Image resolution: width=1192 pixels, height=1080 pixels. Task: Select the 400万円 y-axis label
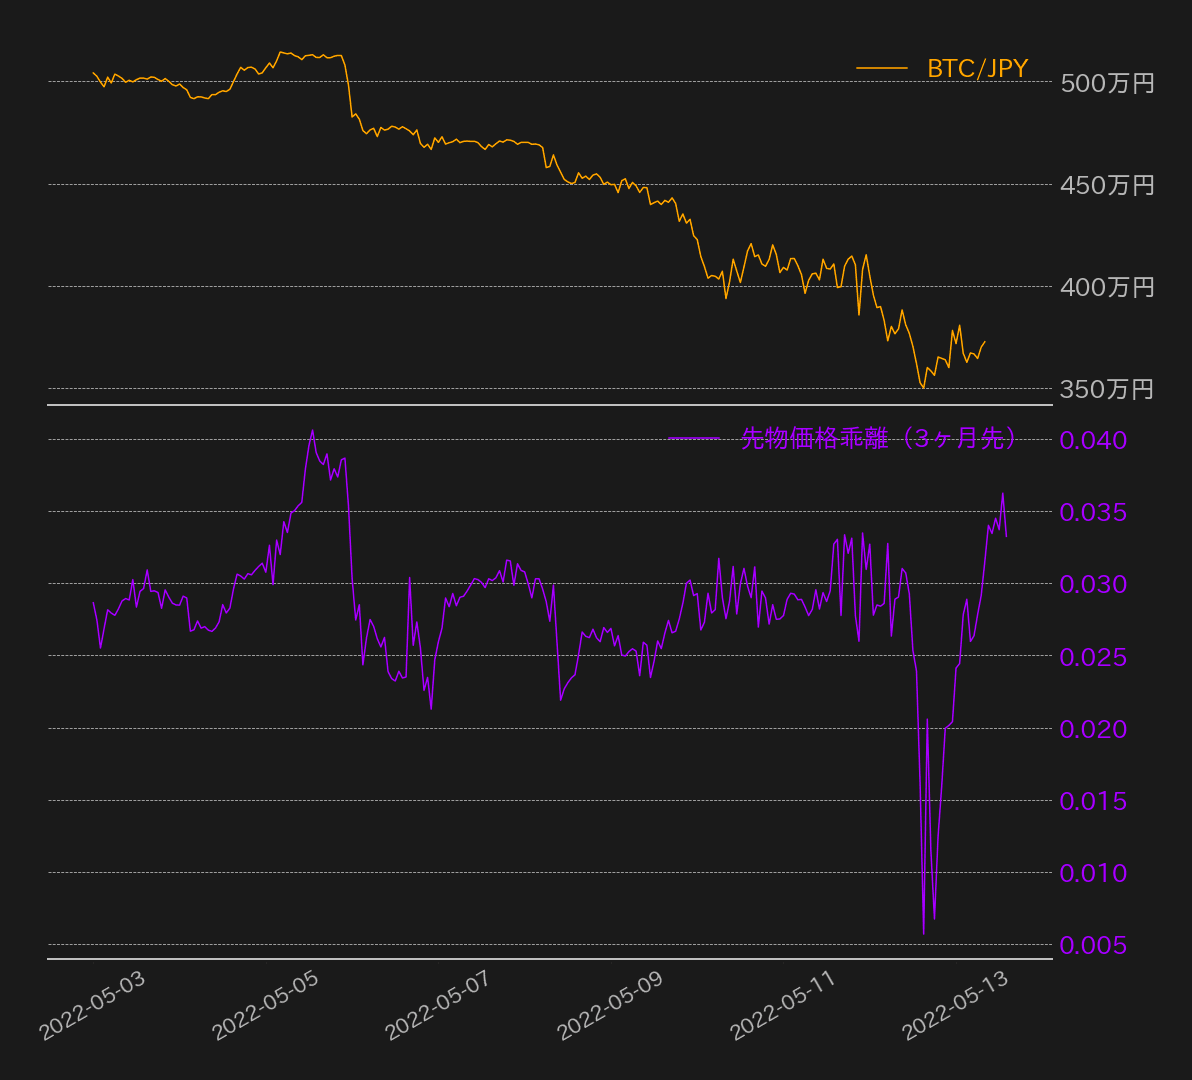1107,288
